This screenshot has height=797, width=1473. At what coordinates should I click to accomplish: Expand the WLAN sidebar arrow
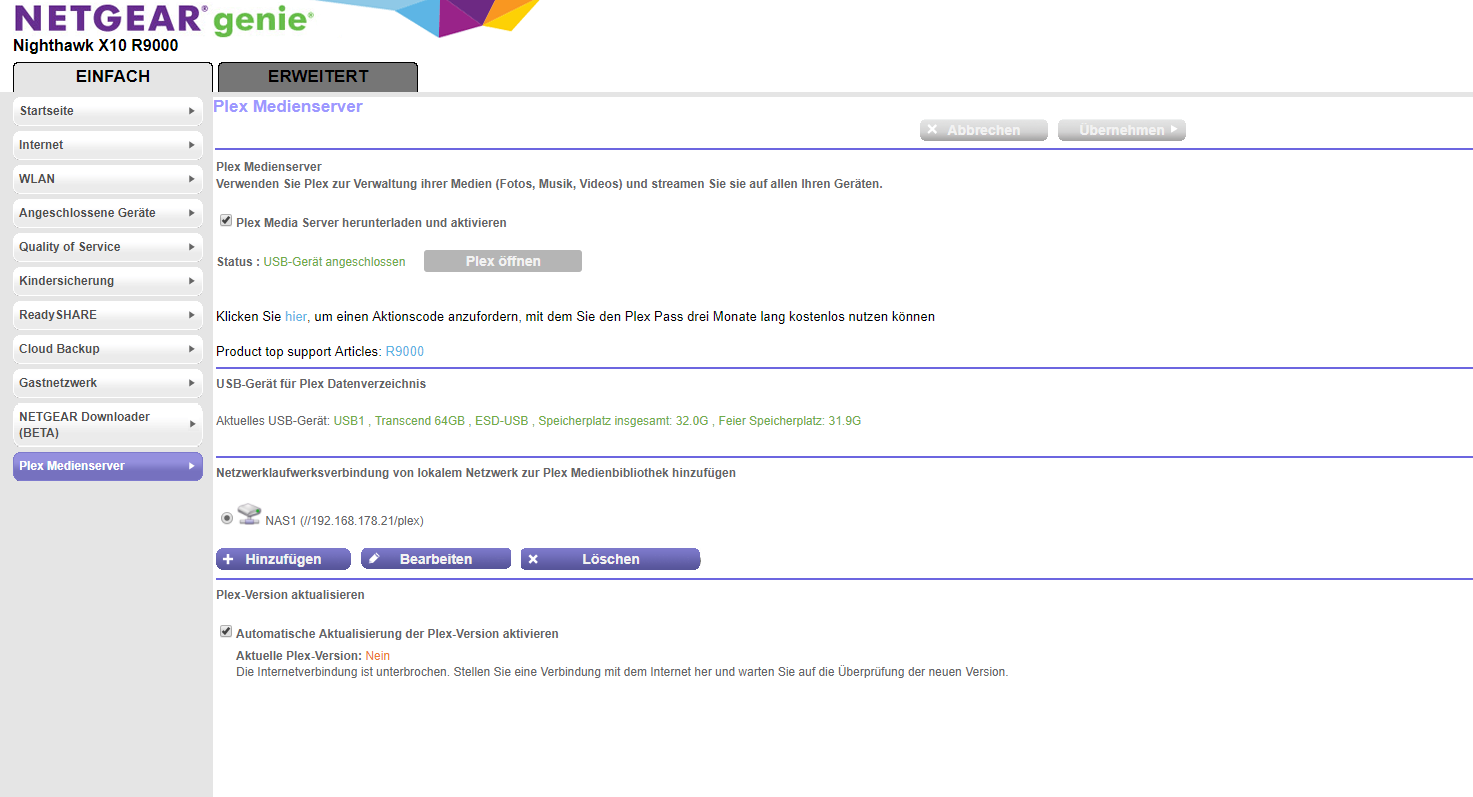[x=191, y=179]
